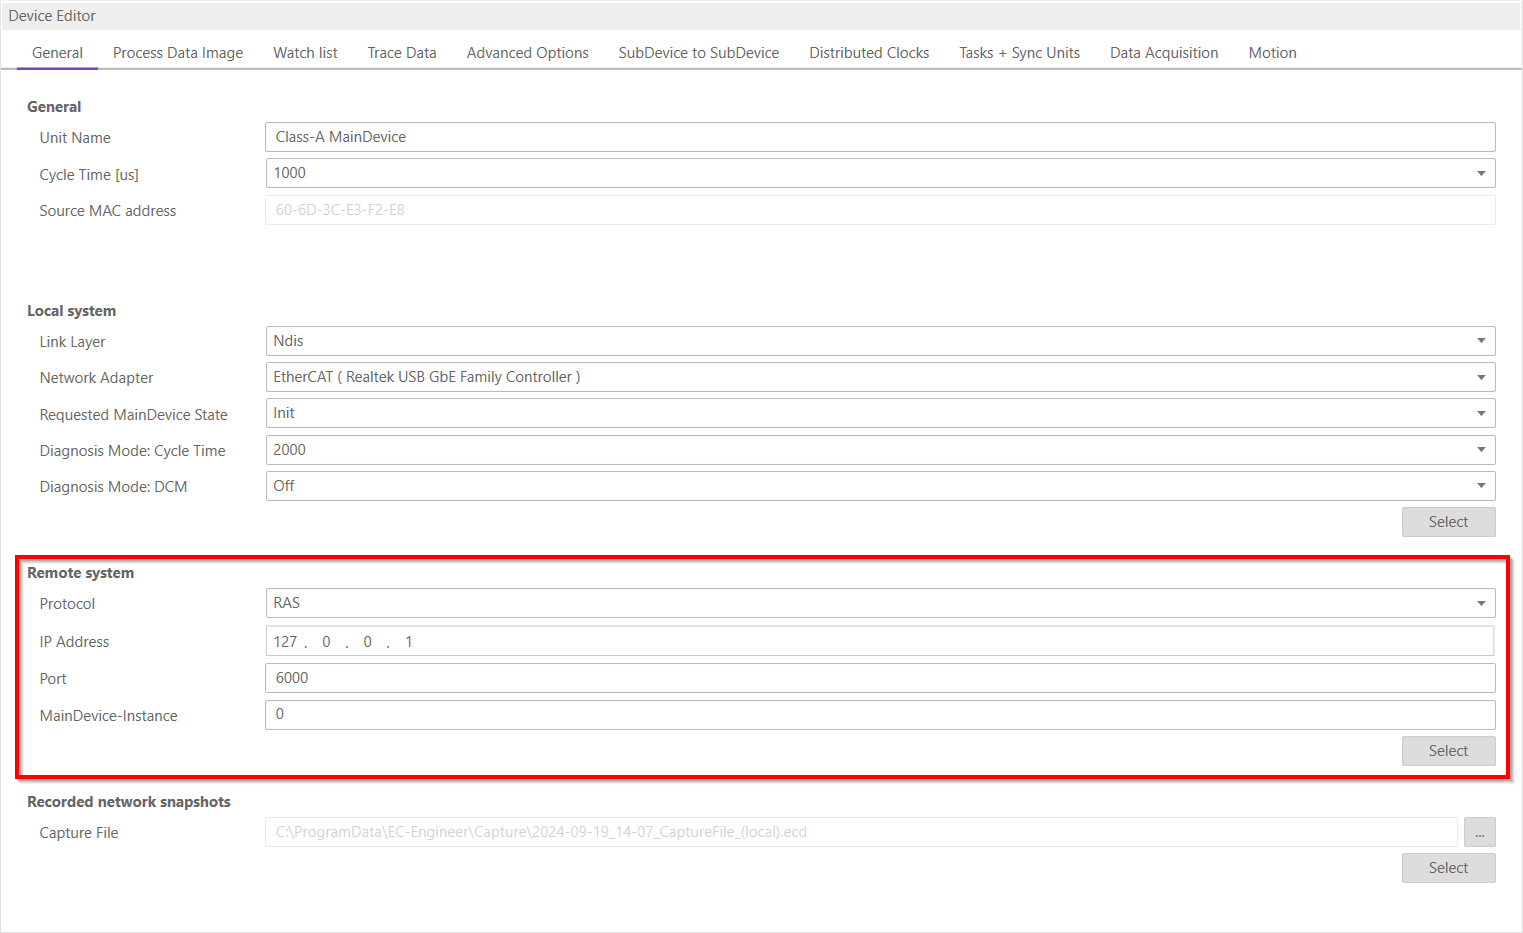
Task: Expand Requested MainDevice State dropdown
Action: (x=1480, y=413)
